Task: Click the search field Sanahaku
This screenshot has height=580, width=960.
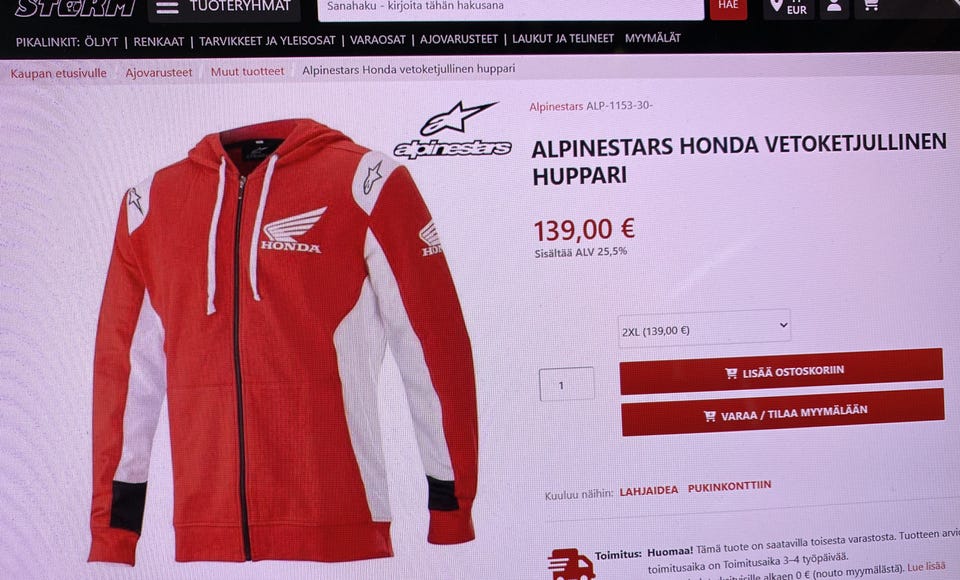Action: point(510,7)
